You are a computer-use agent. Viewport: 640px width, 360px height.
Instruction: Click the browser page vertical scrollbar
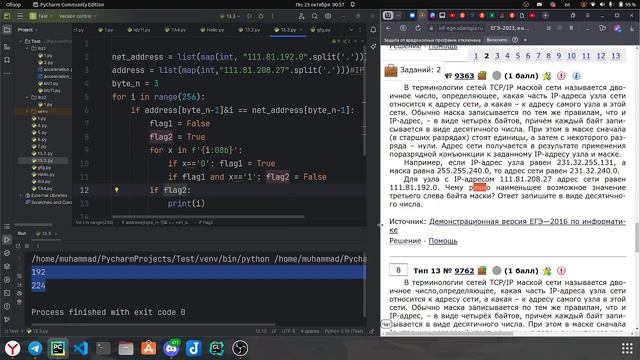coord(637,237)
